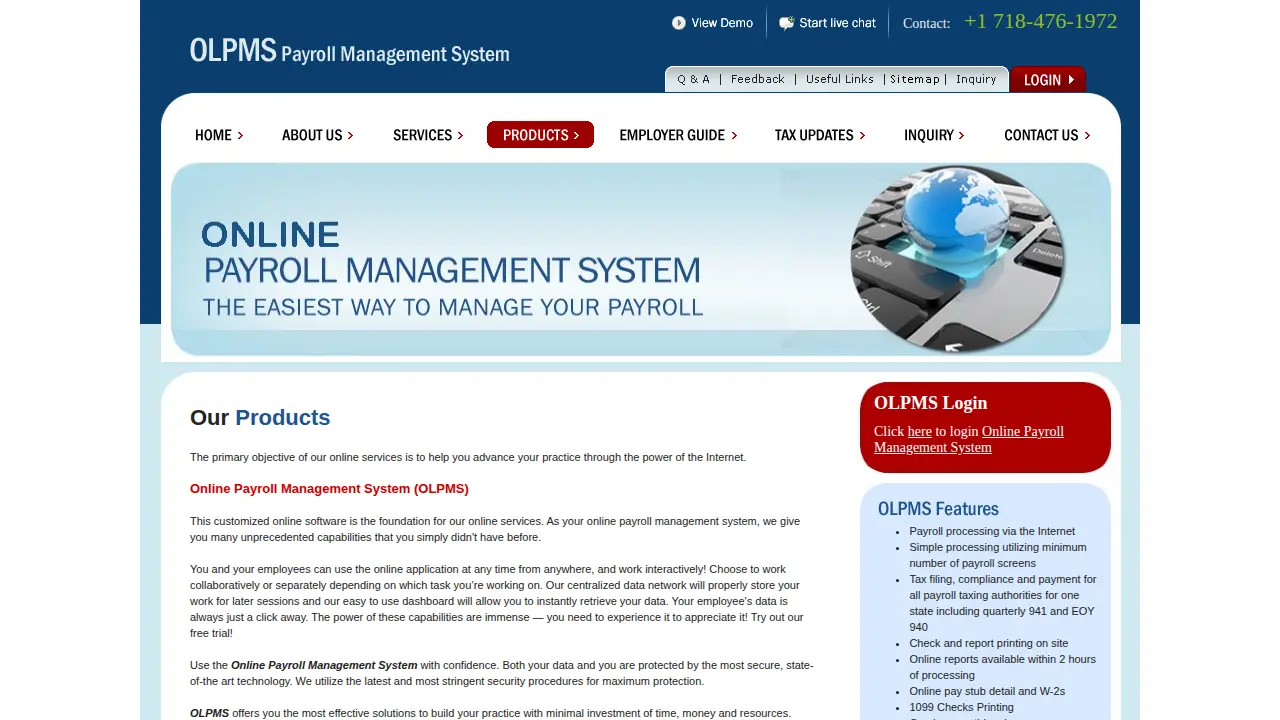Expand the TAX UPDATES menu
The width and height of the screenshot is (1280, 720).
coord(820,135)
